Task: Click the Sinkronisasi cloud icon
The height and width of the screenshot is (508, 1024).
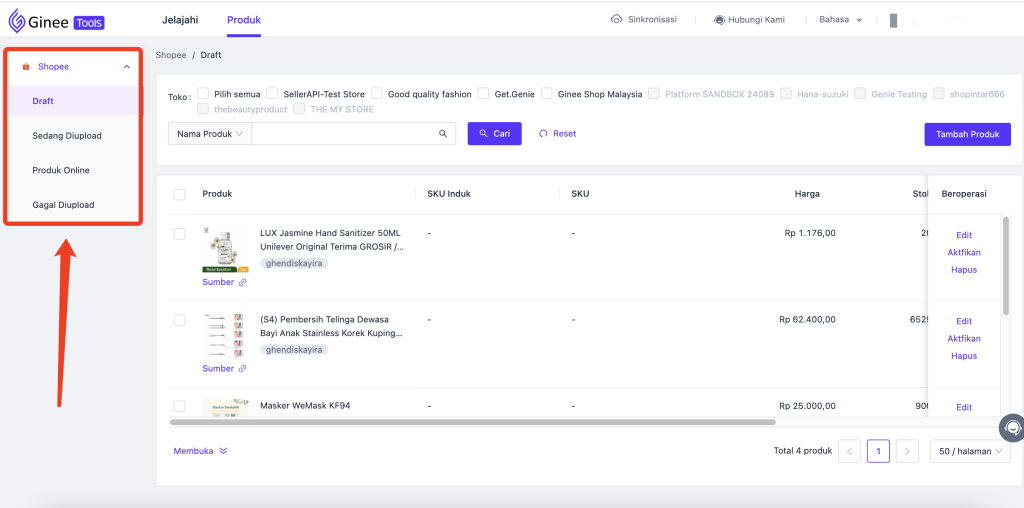Action: coord(616,20)
